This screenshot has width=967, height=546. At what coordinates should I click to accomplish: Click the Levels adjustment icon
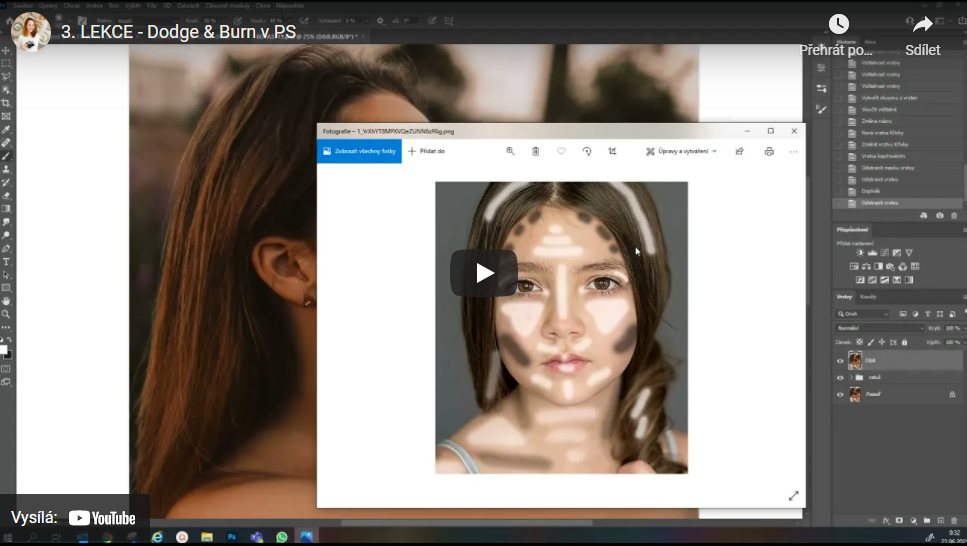(873, 252)
